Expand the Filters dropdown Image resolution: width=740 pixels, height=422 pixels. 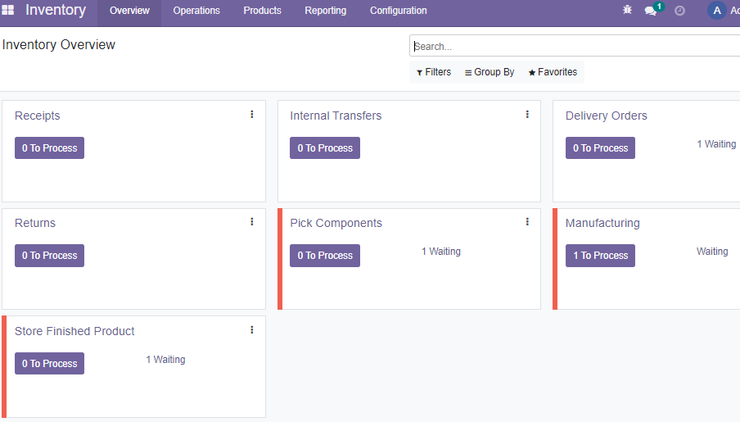(x=434, y=72)
